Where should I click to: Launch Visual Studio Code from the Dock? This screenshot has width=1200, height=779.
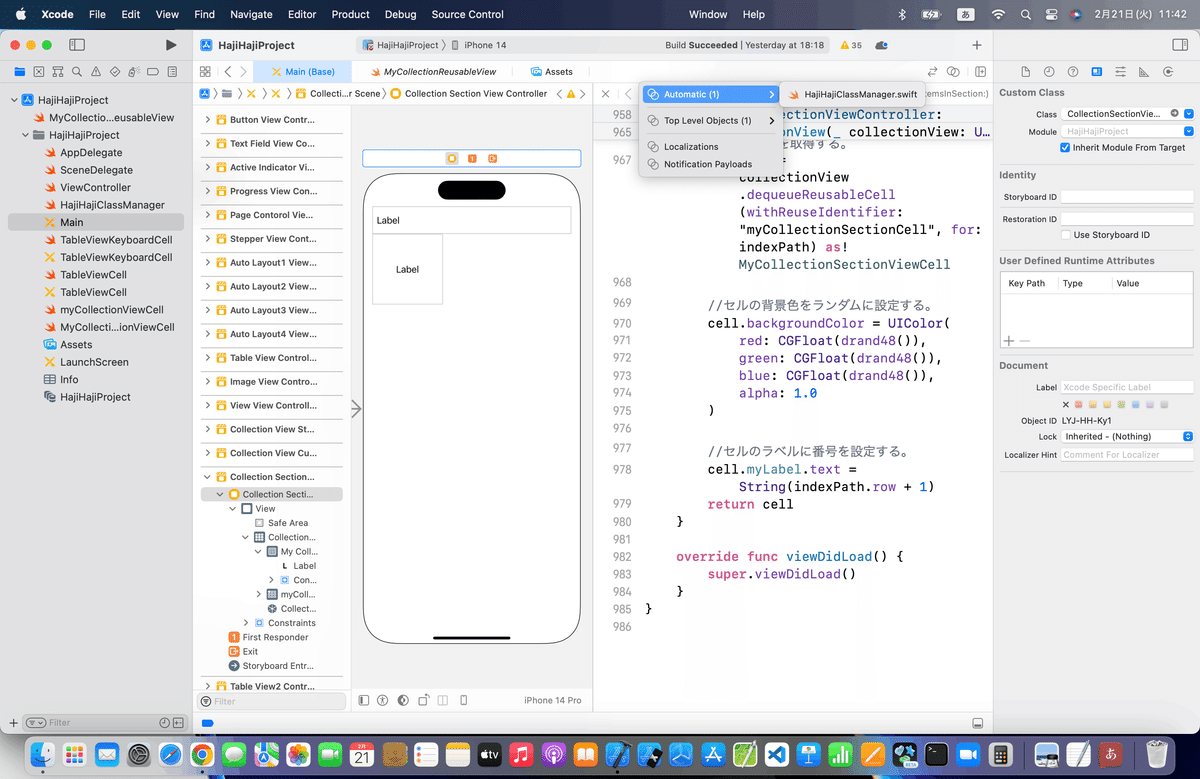click(777, 754)
